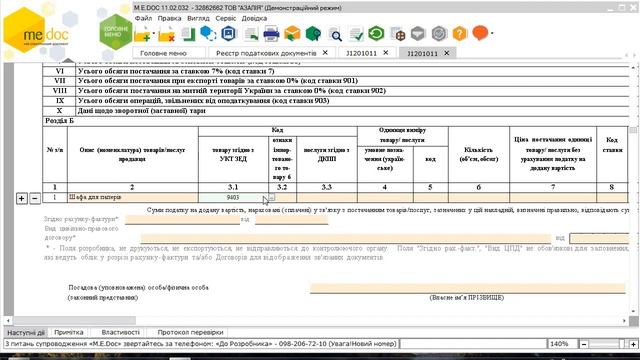
Task: Click the empty Кількість cell in row 1
Action: (479, 198)
